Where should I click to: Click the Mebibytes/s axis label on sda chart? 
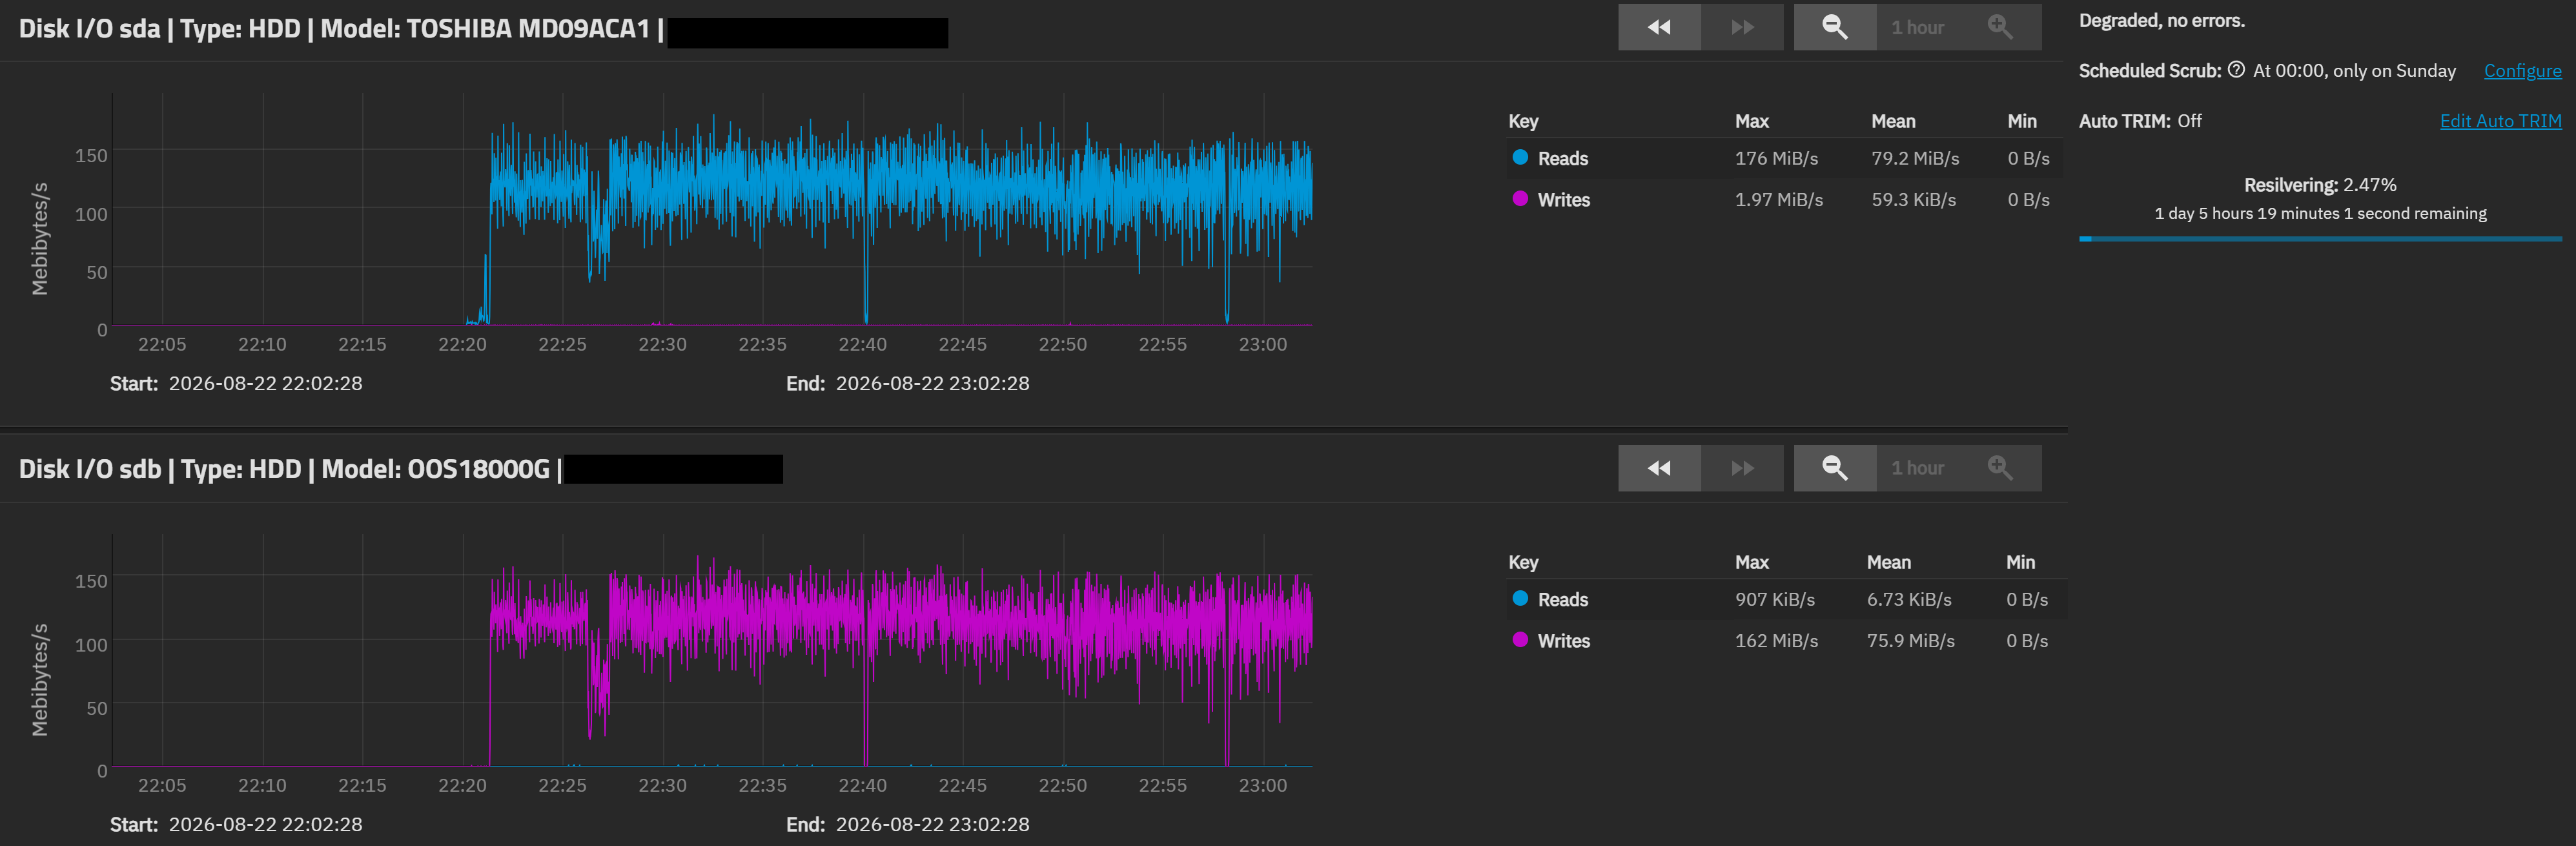coord(40,239)
